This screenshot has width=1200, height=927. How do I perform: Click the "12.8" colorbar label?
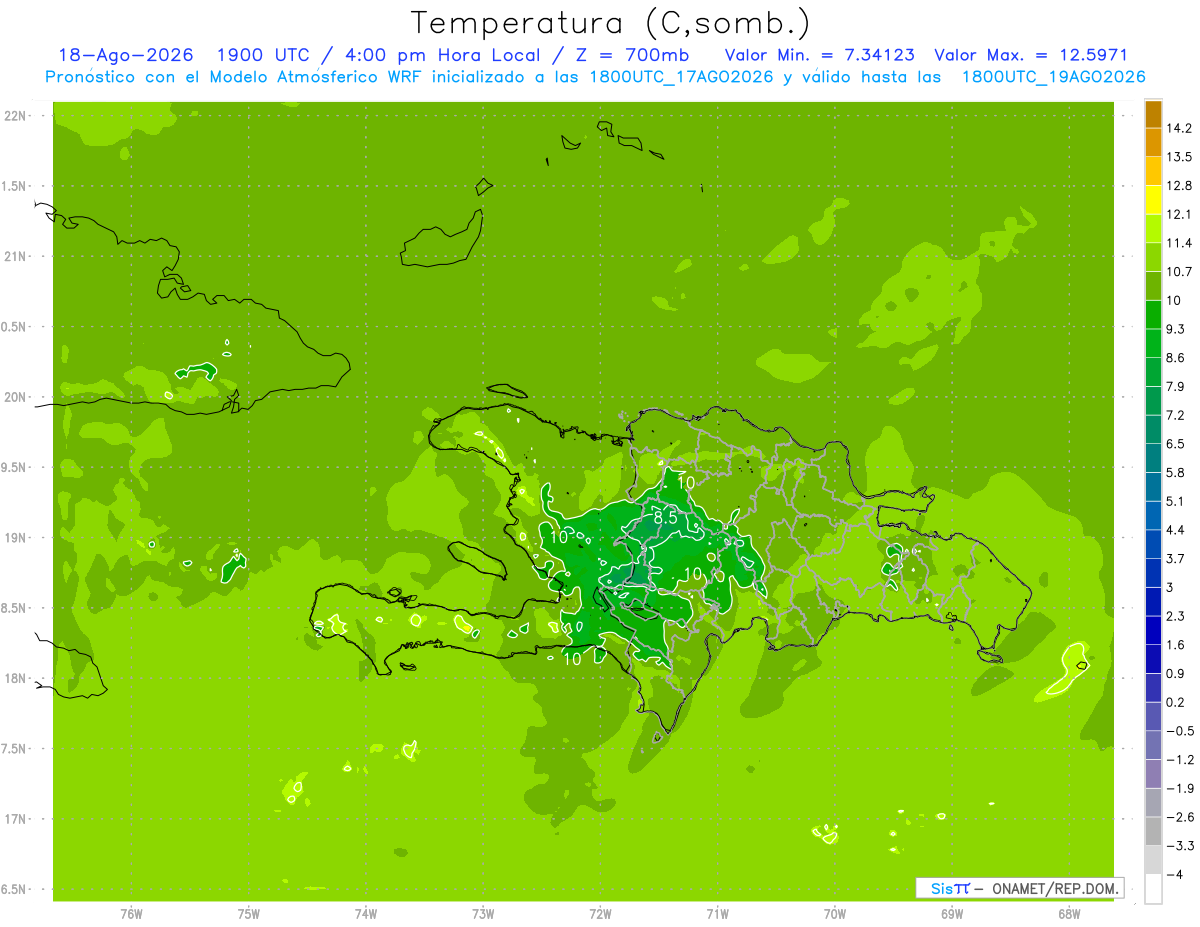click(1180, 185)
